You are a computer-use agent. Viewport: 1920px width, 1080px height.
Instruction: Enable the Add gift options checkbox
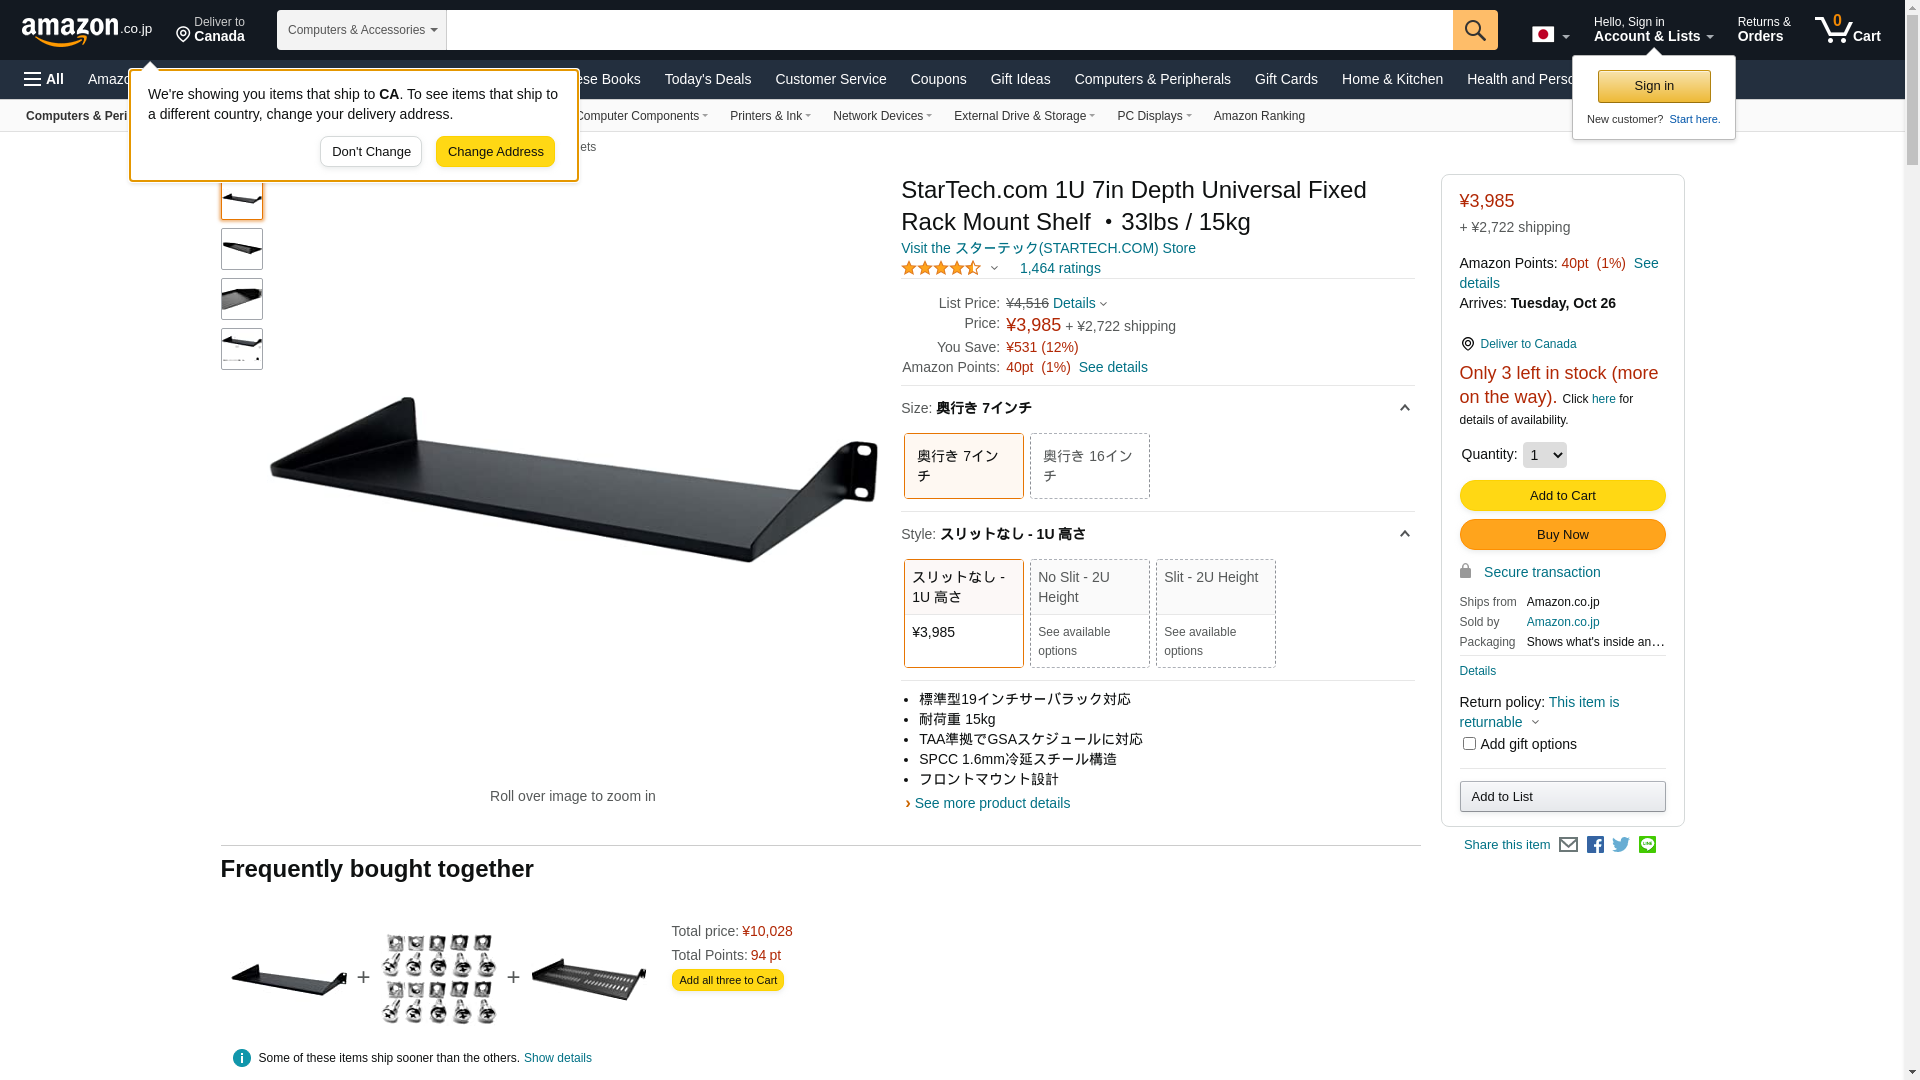click(1469, 744)
